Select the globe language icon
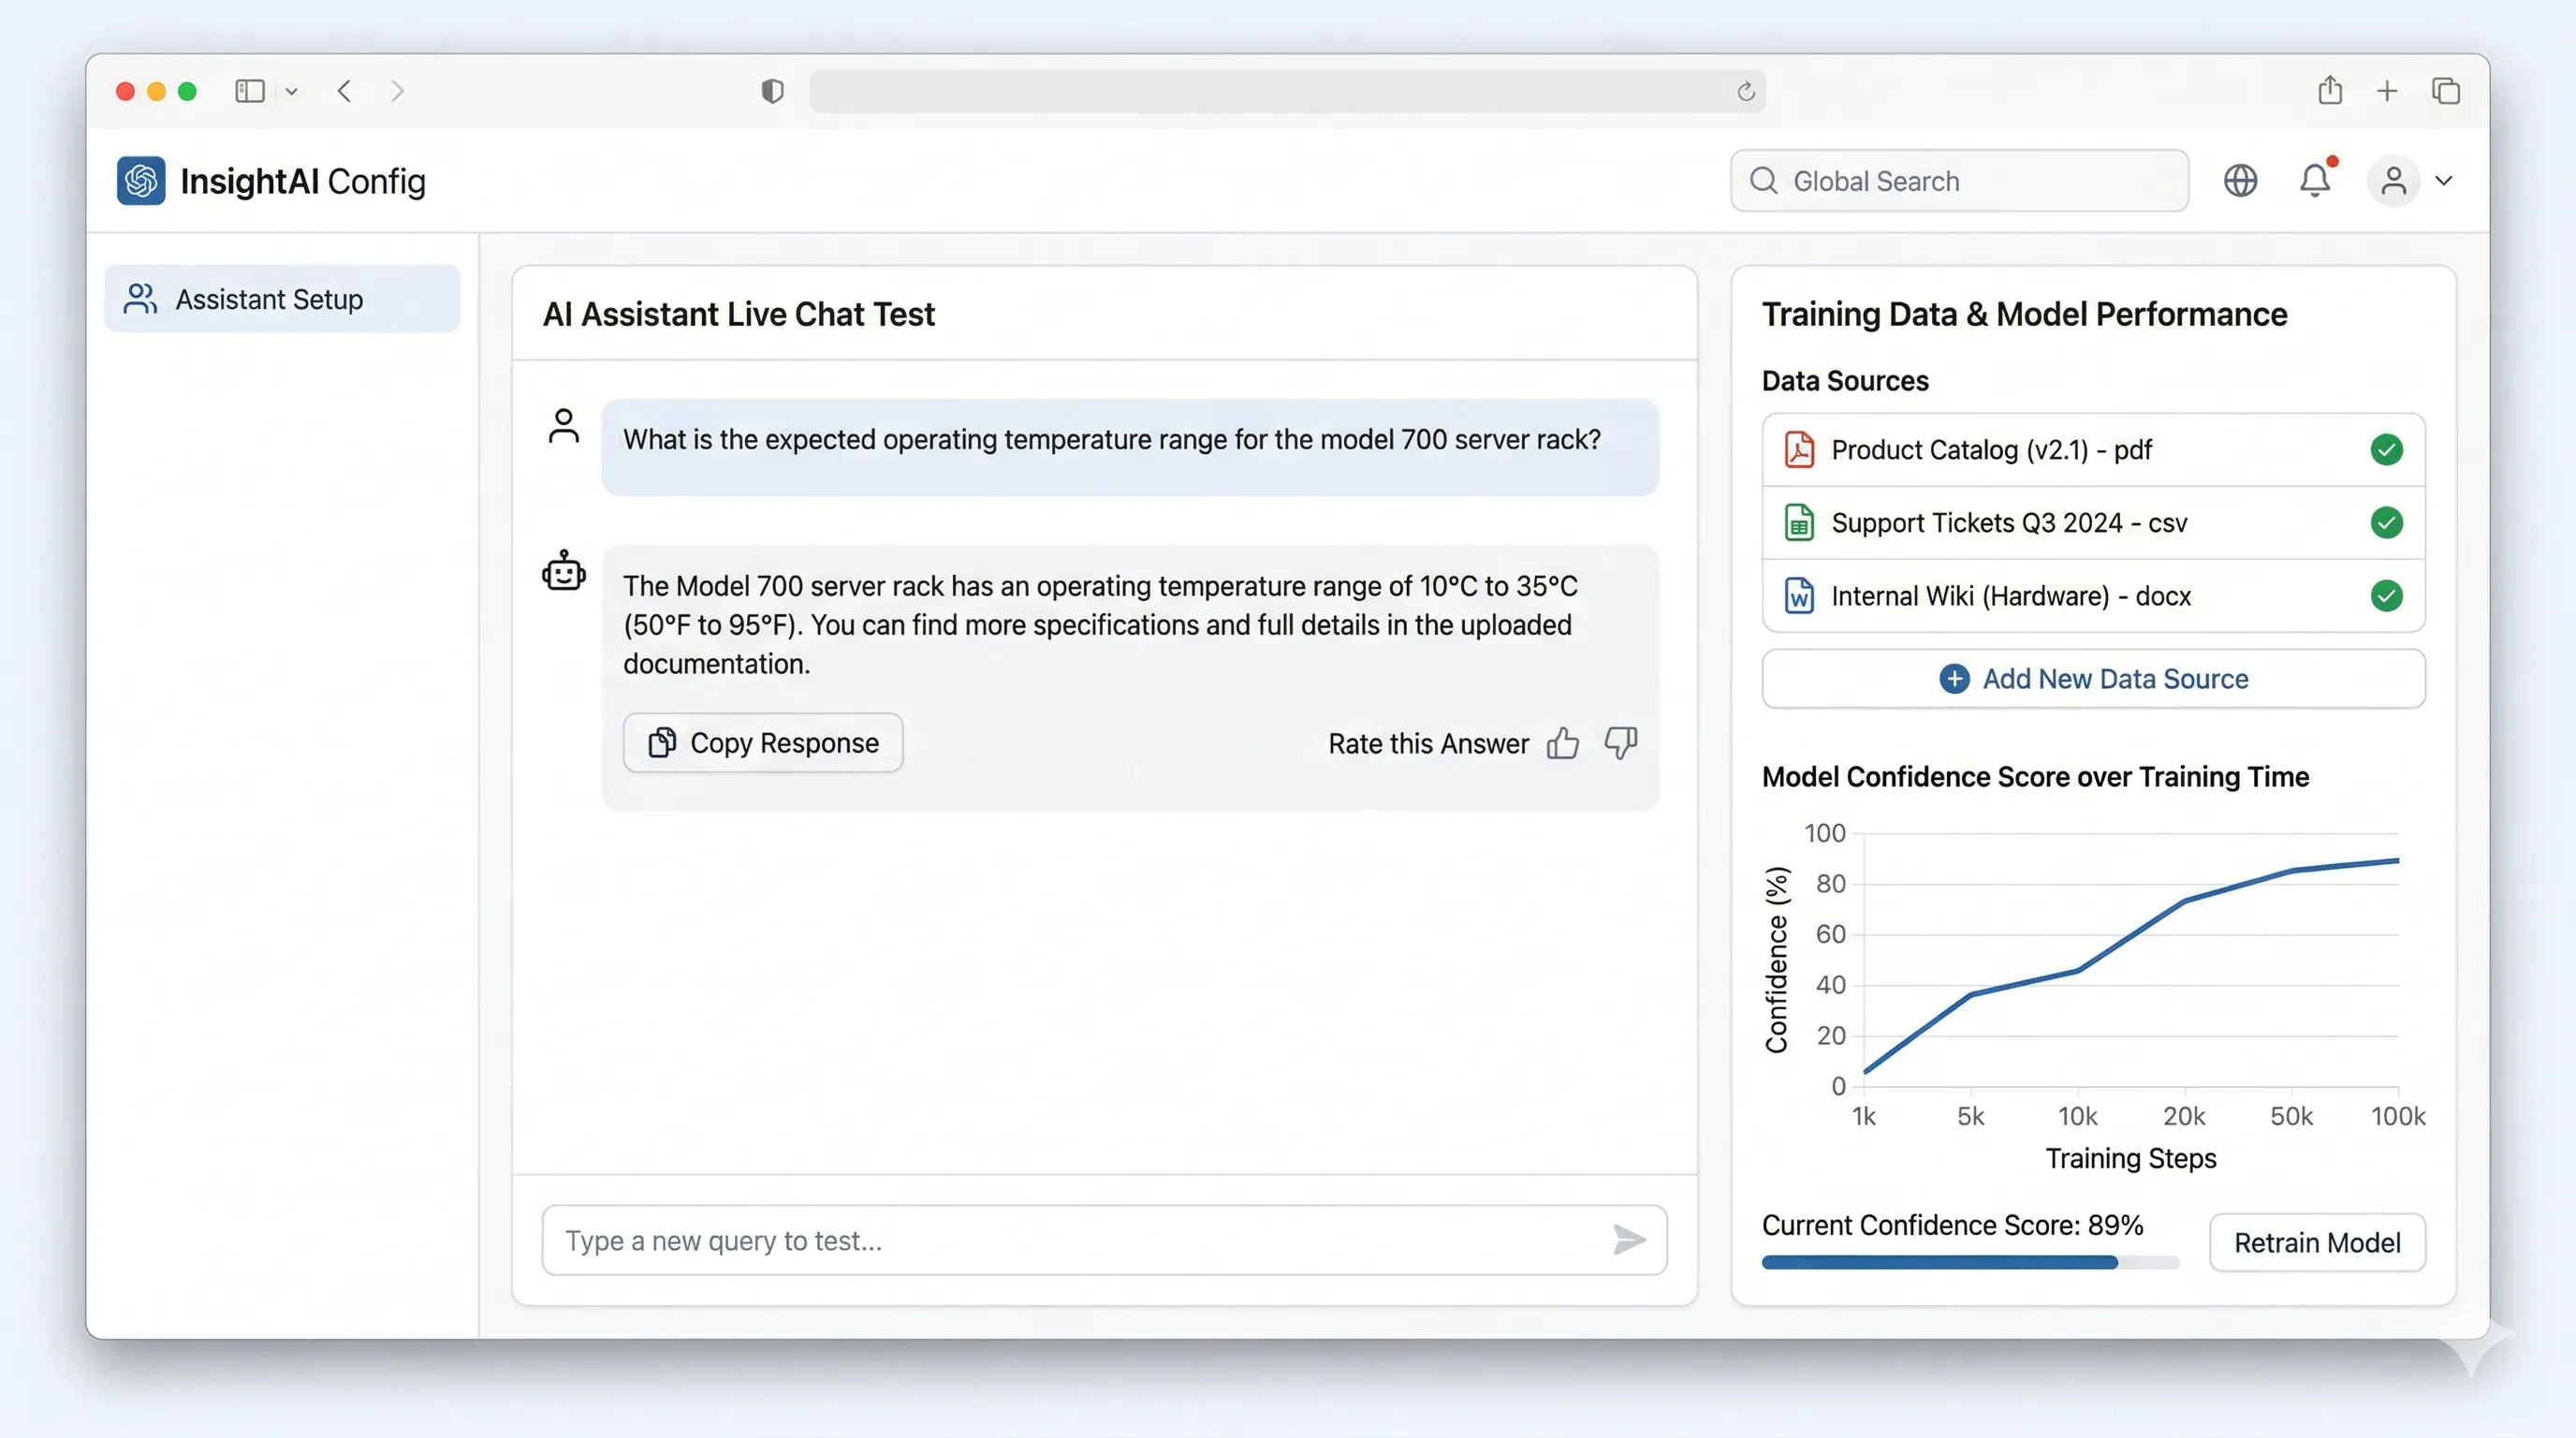The width and height of the screenshot is (2576, 1438). coord(2240,181)
